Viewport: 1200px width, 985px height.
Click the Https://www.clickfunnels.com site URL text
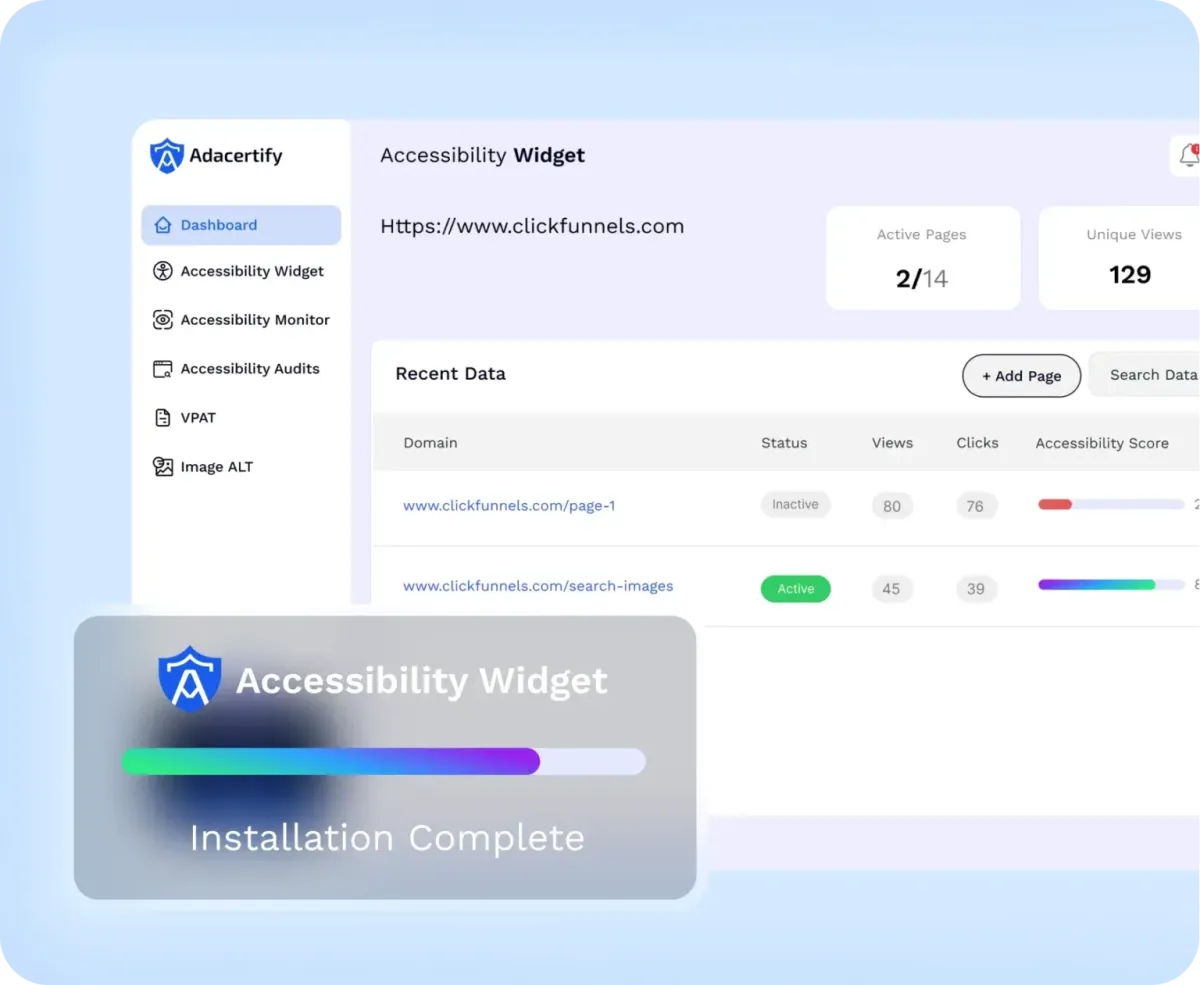coord(532,227)
